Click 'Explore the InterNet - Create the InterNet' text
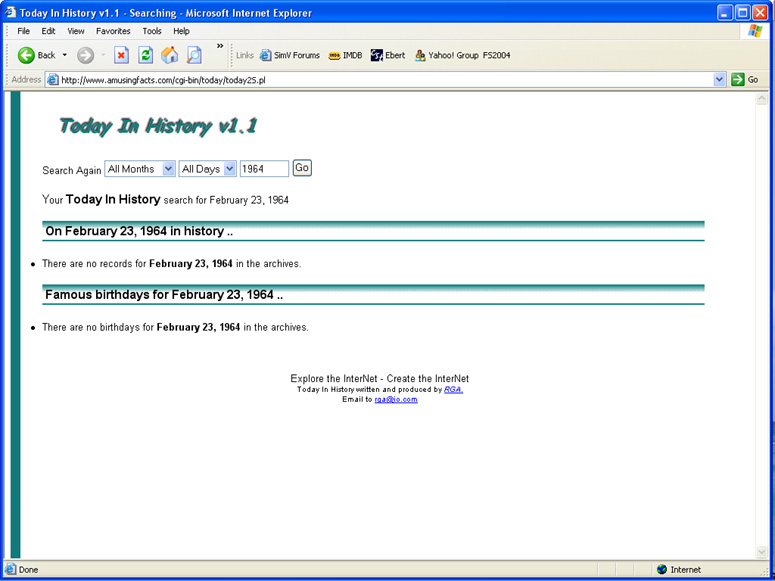This screenshot has width=775, height=581. pos(380,378)
